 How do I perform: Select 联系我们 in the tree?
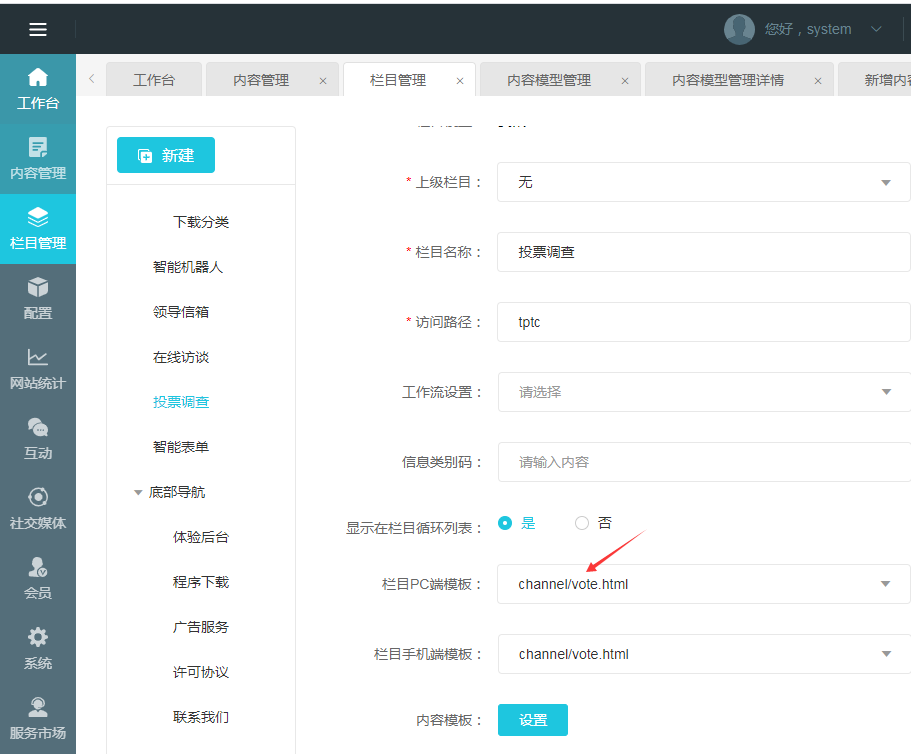[x=201, y=717]
